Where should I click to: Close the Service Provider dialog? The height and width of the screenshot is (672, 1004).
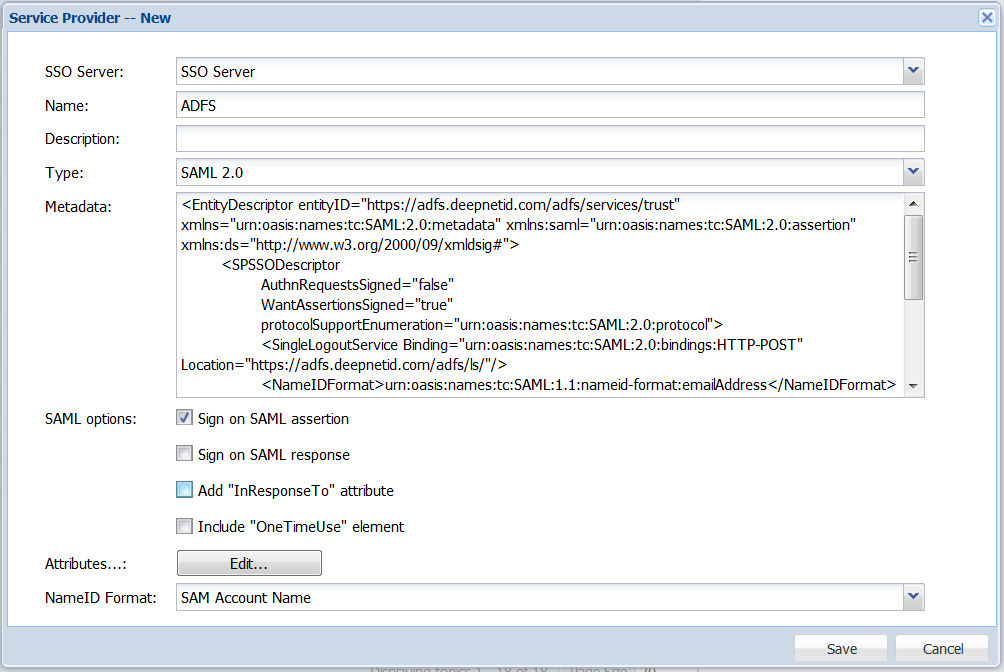[x=985, y=17]
